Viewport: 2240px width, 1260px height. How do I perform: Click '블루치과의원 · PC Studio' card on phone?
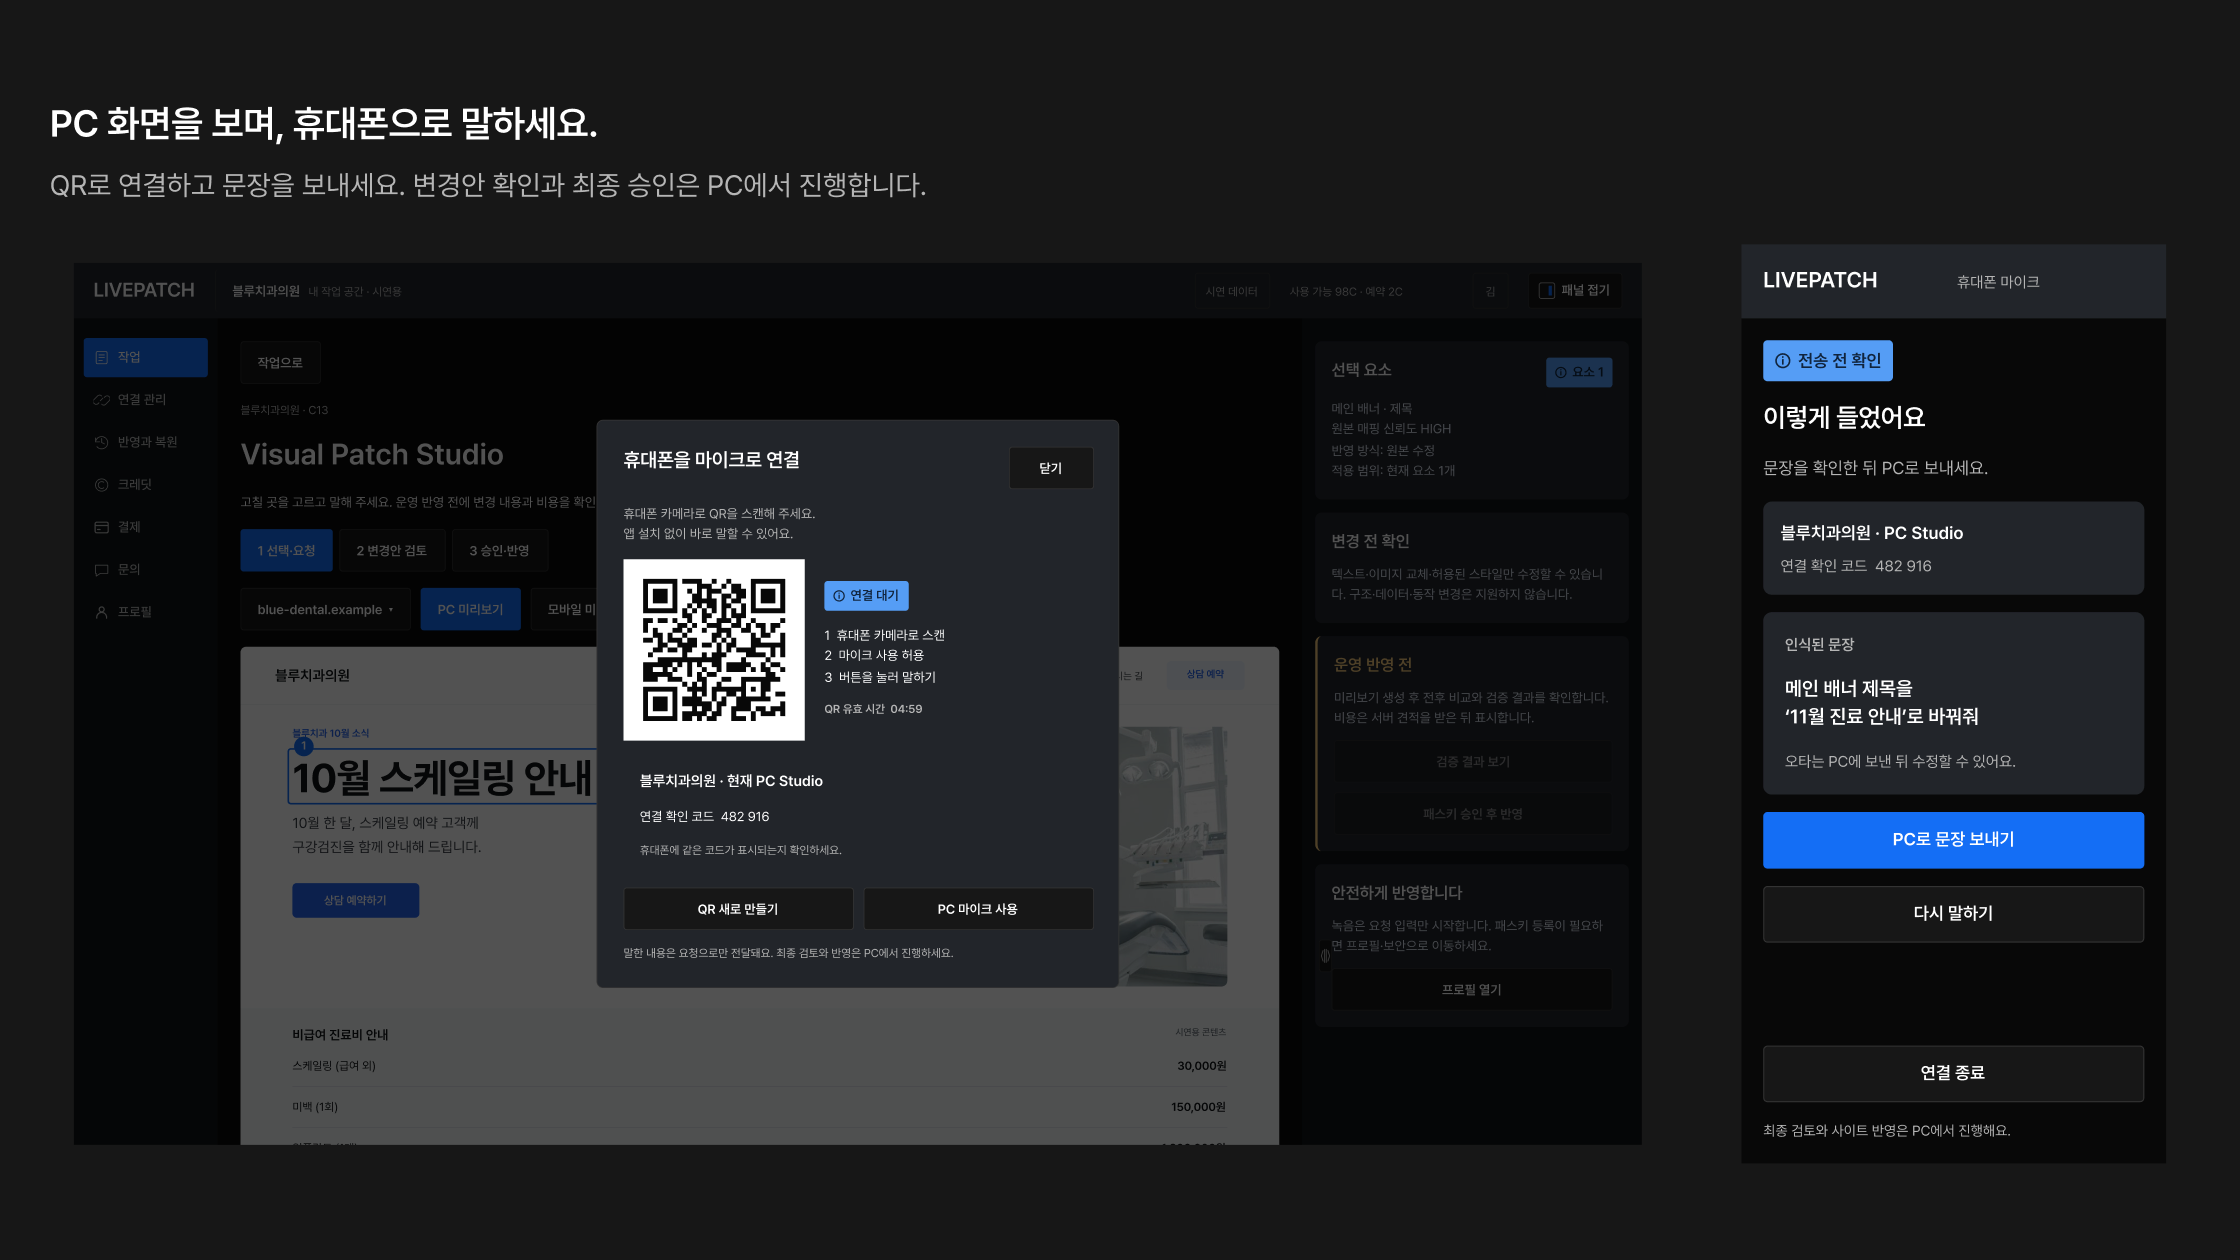[1953, 549]
